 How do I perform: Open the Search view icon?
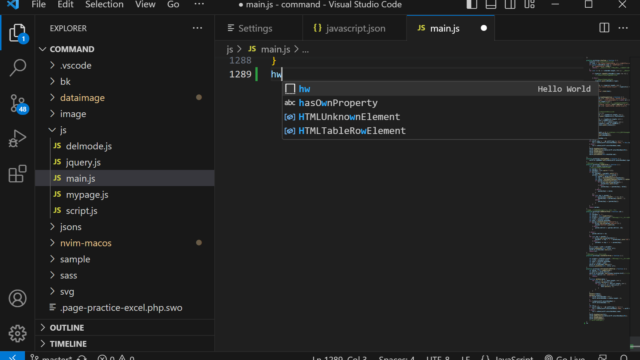pos(18,68)
